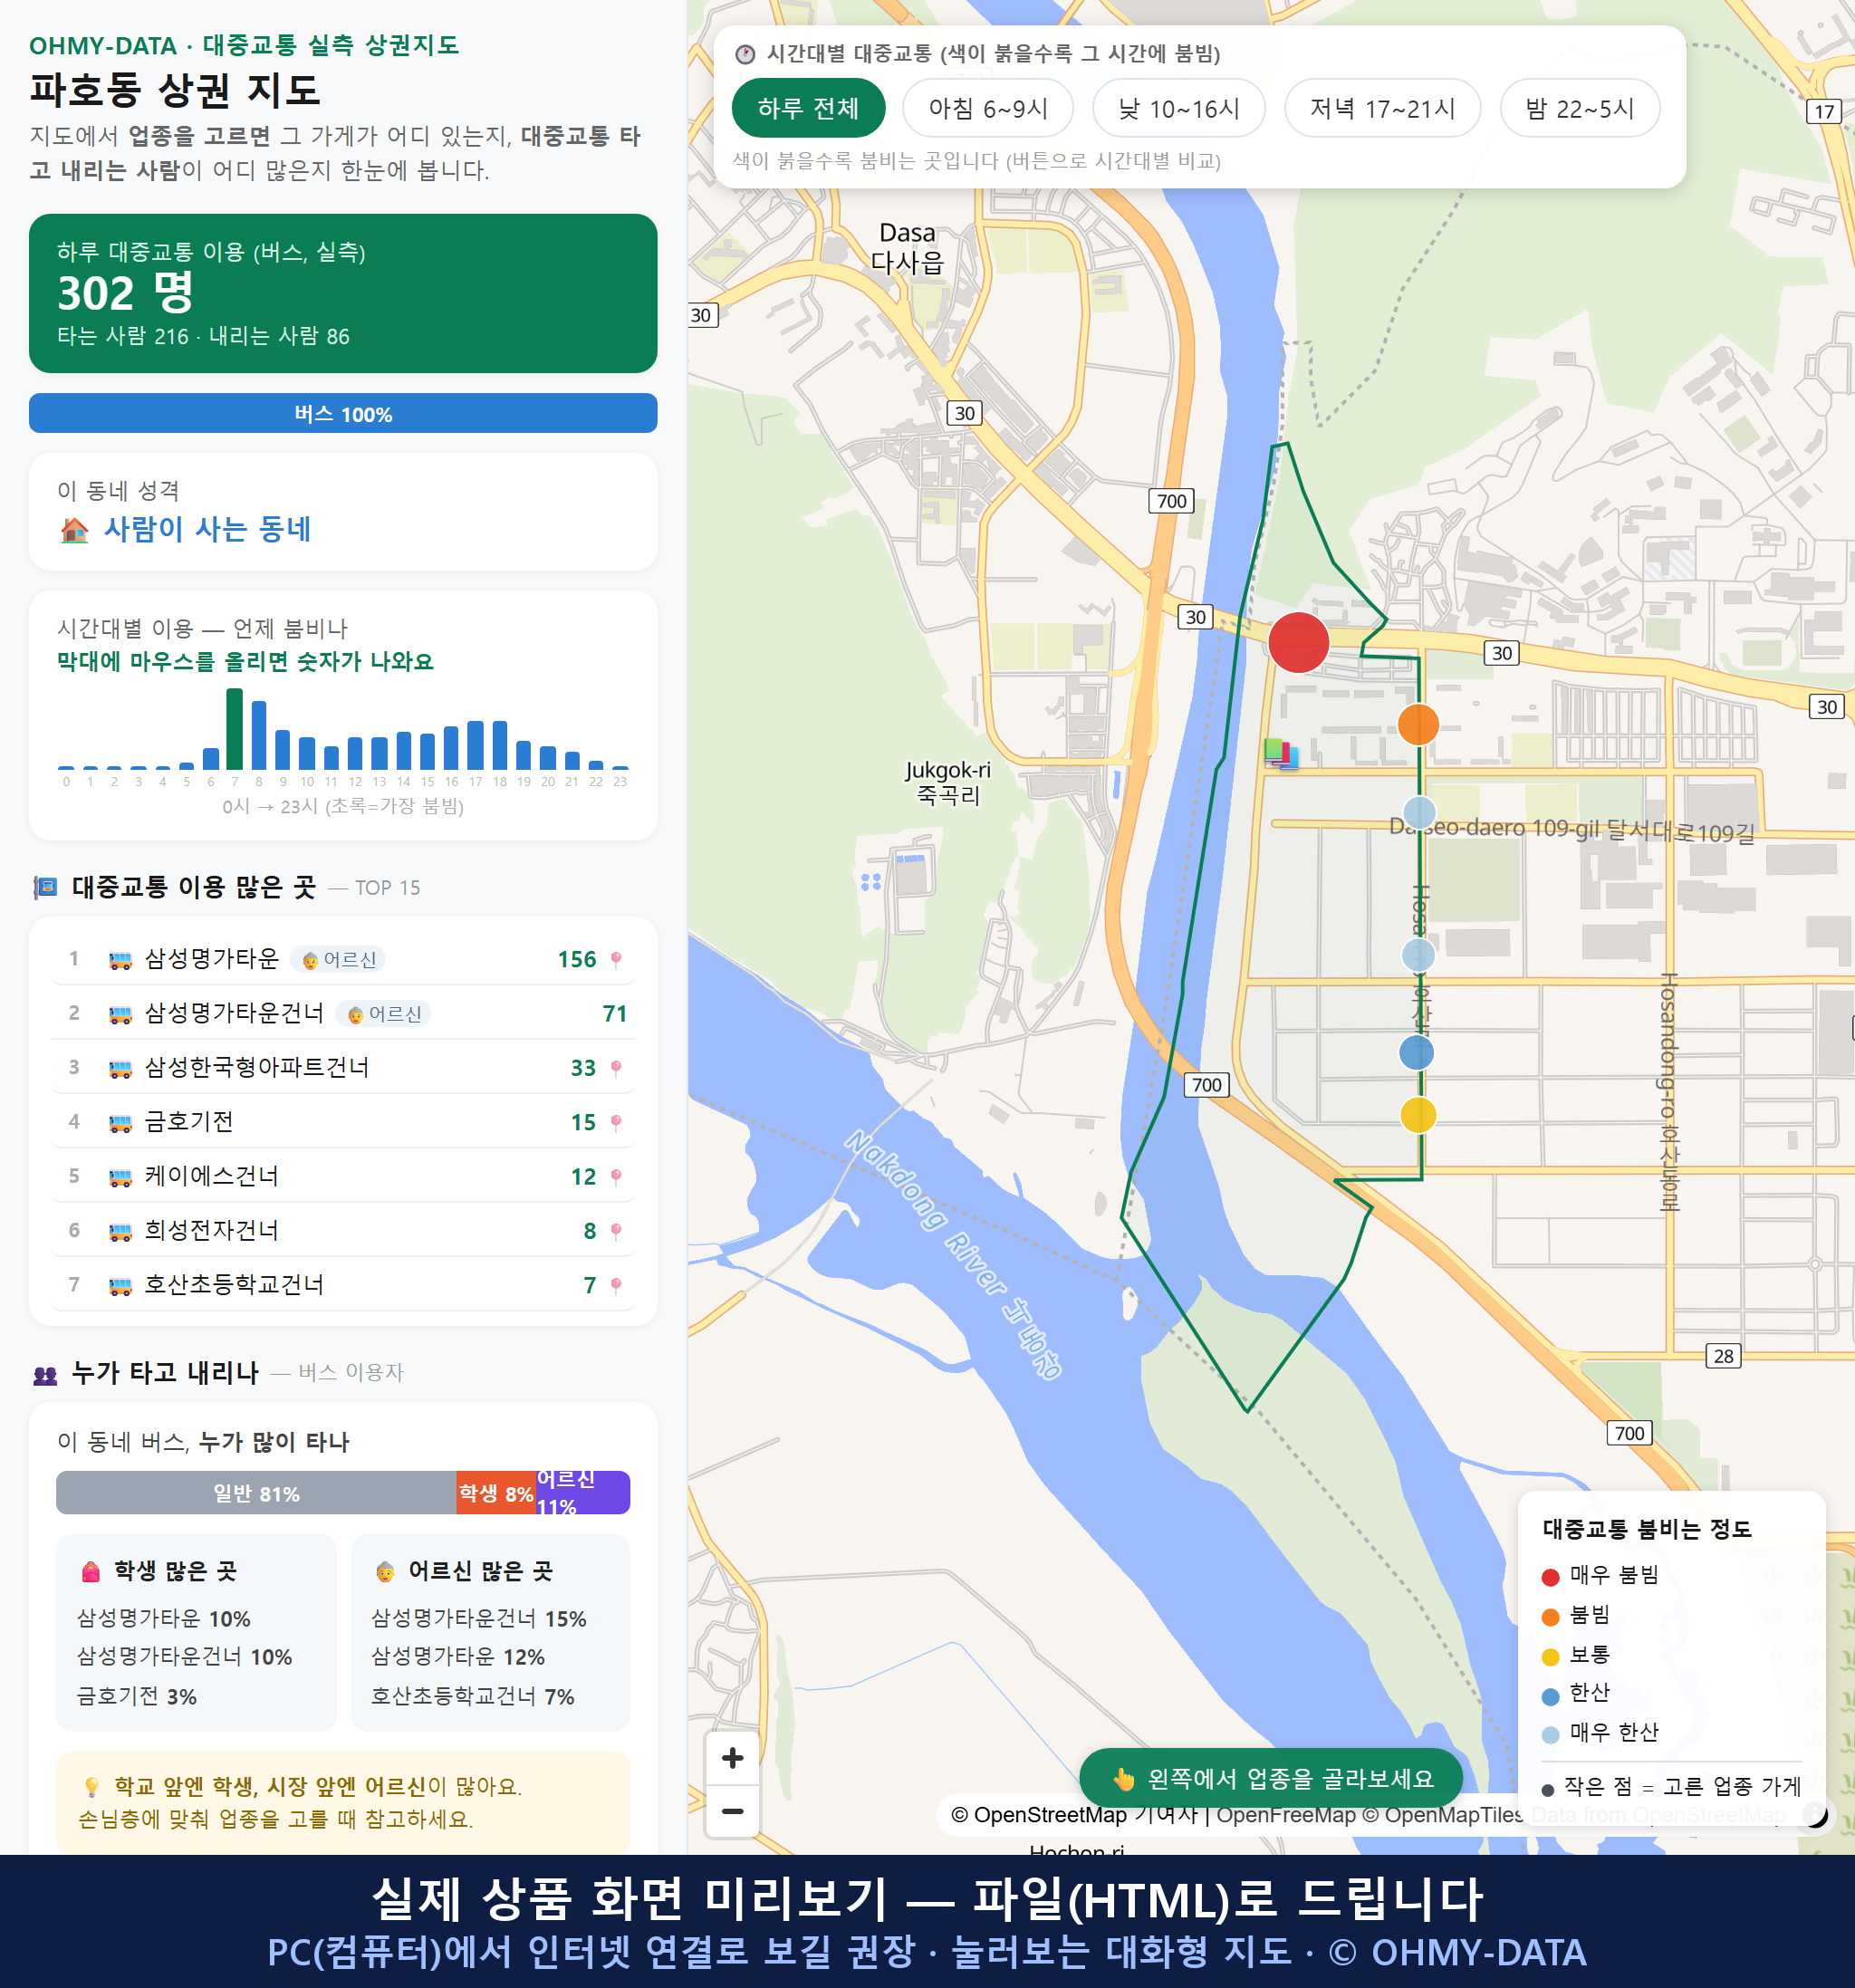
Task: Click the blue bar at hour 8
Action: [x=259, y=735]
